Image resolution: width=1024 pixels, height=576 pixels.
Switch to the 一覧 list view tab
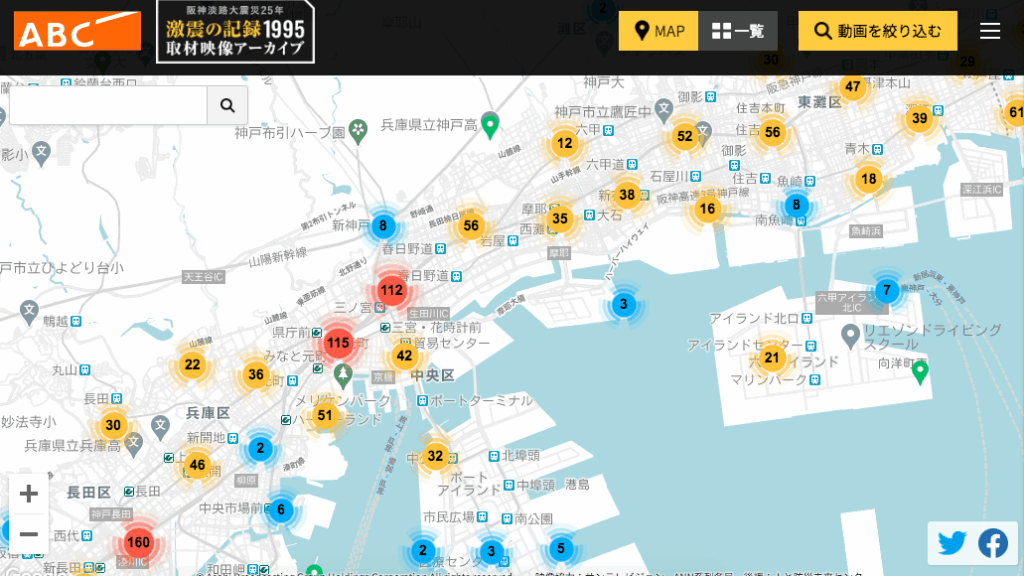click(737, 31)
